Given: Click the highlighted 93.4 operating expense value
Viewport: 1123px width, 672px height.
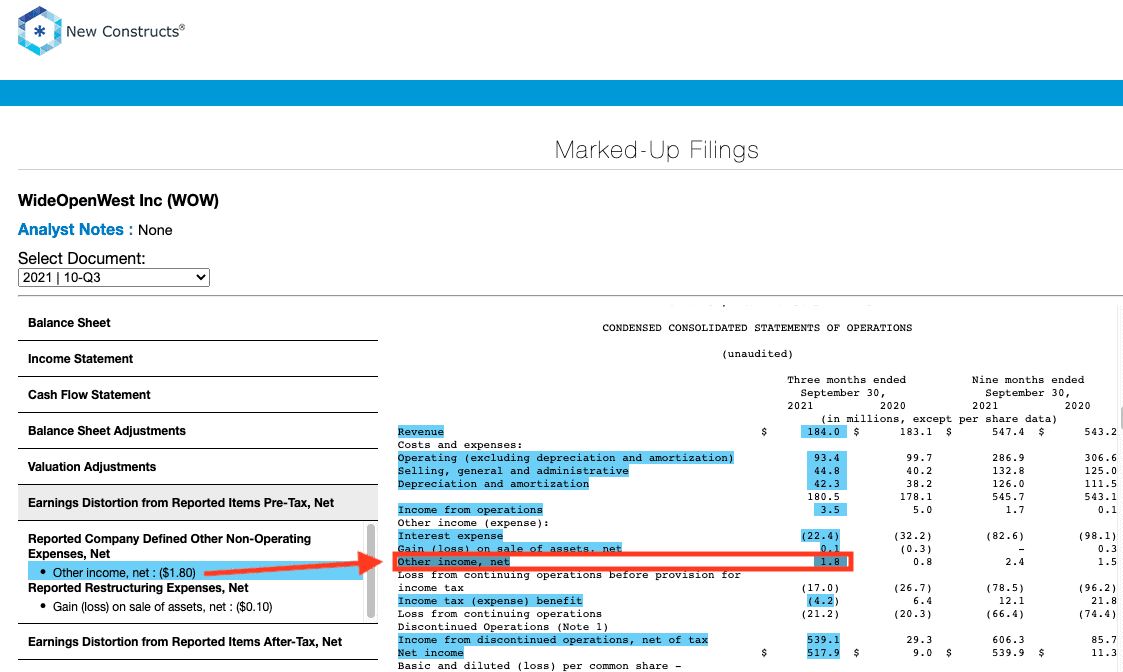Looking at the screenshot, I should pos(826,458).
